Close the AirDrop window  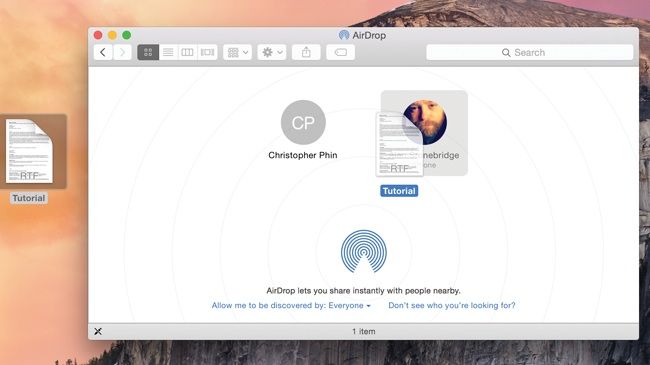pyautogui.click(x=98, y=35)
